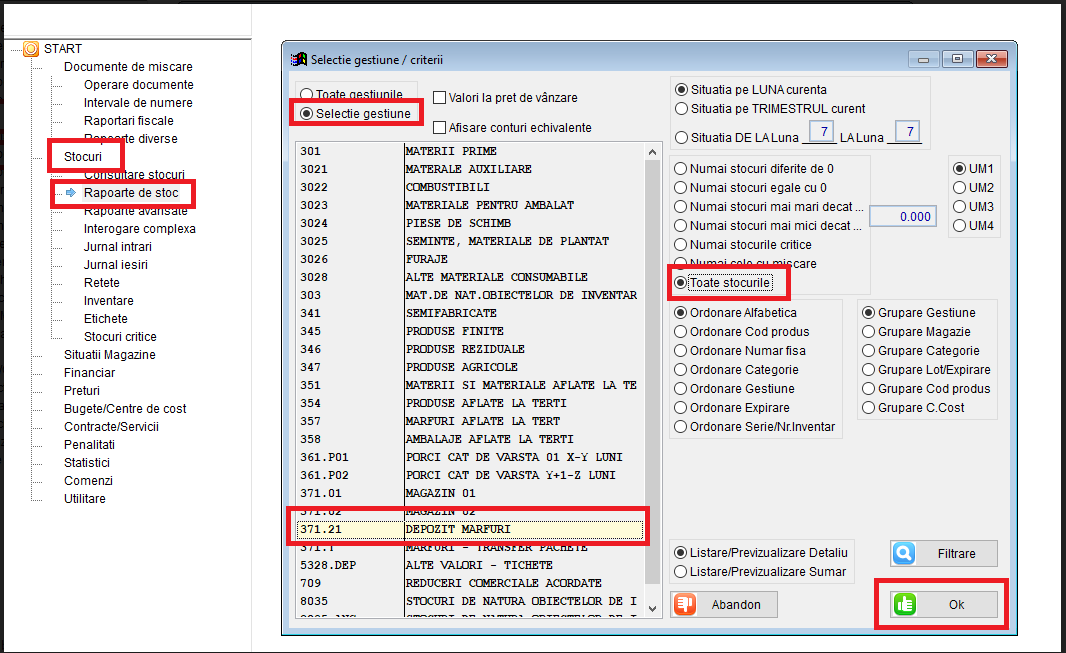Open Documente de miscare tree node
This screenshot has width=1066, height=653.
(x=128, y=67)
